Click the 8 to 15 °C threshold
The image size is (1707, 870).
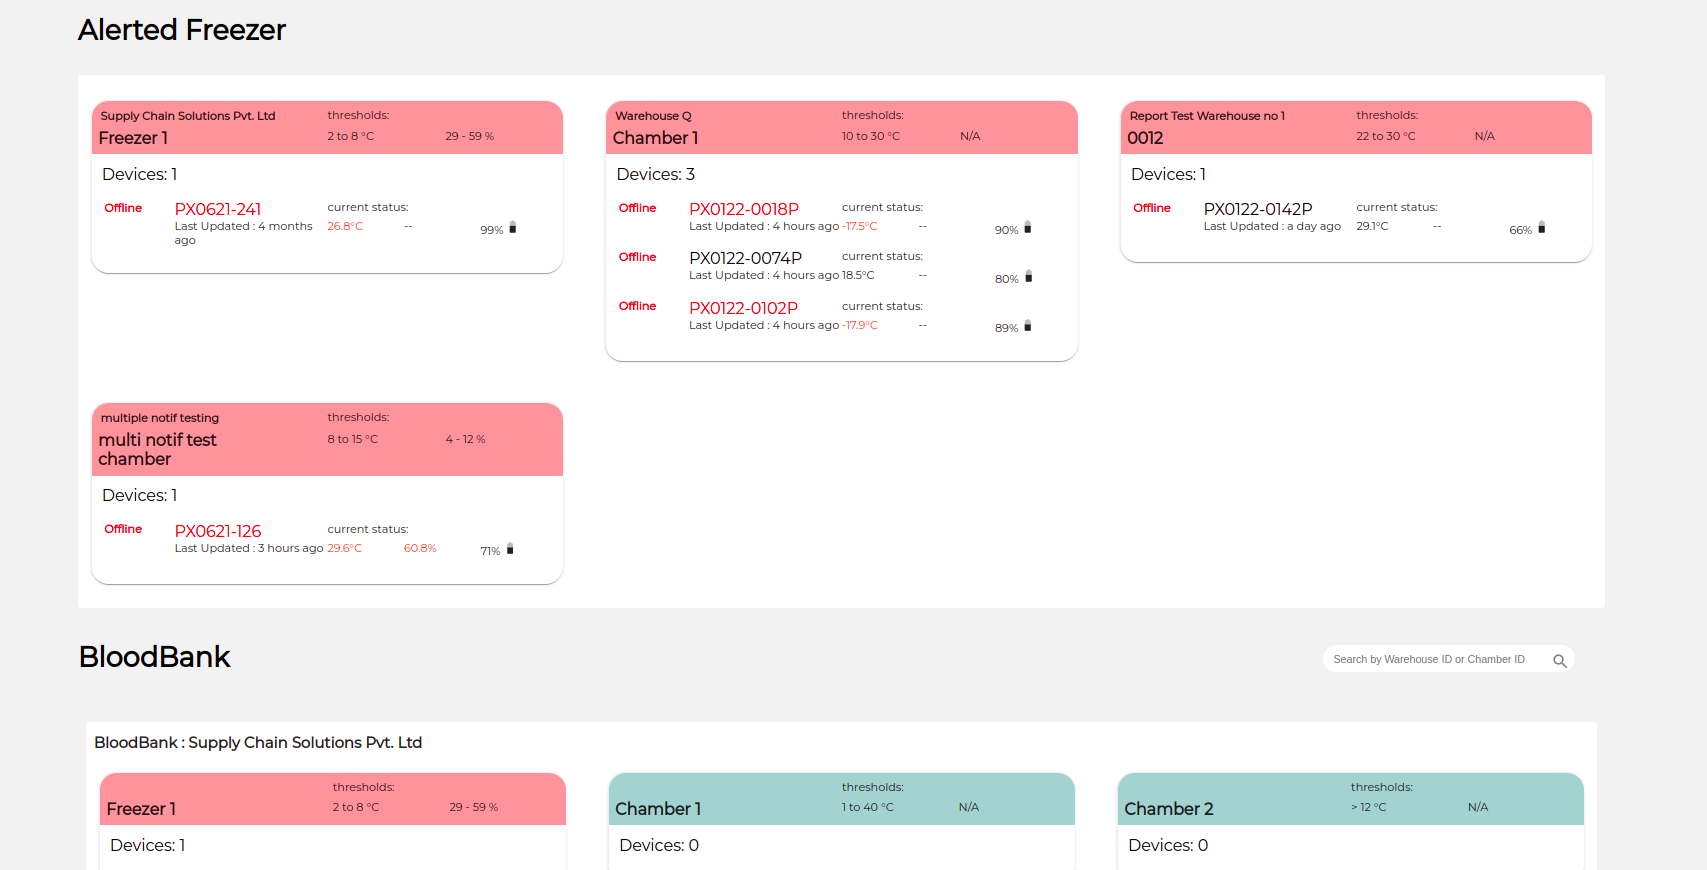(353, 440)
